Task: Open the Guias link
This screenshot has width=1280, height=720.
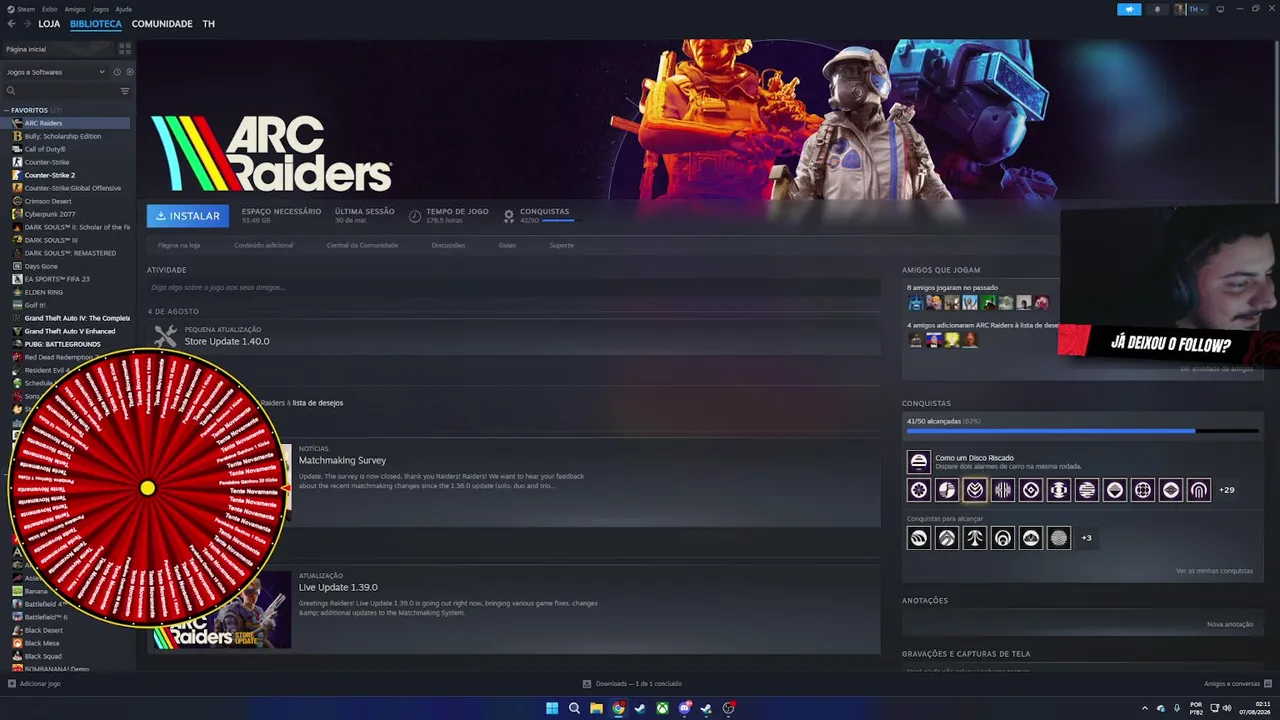Action: [507, 245]
